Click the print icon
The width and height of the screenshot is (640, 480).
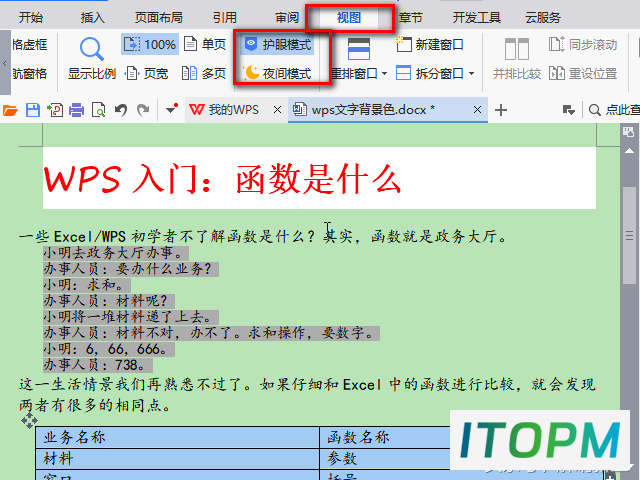76,110
